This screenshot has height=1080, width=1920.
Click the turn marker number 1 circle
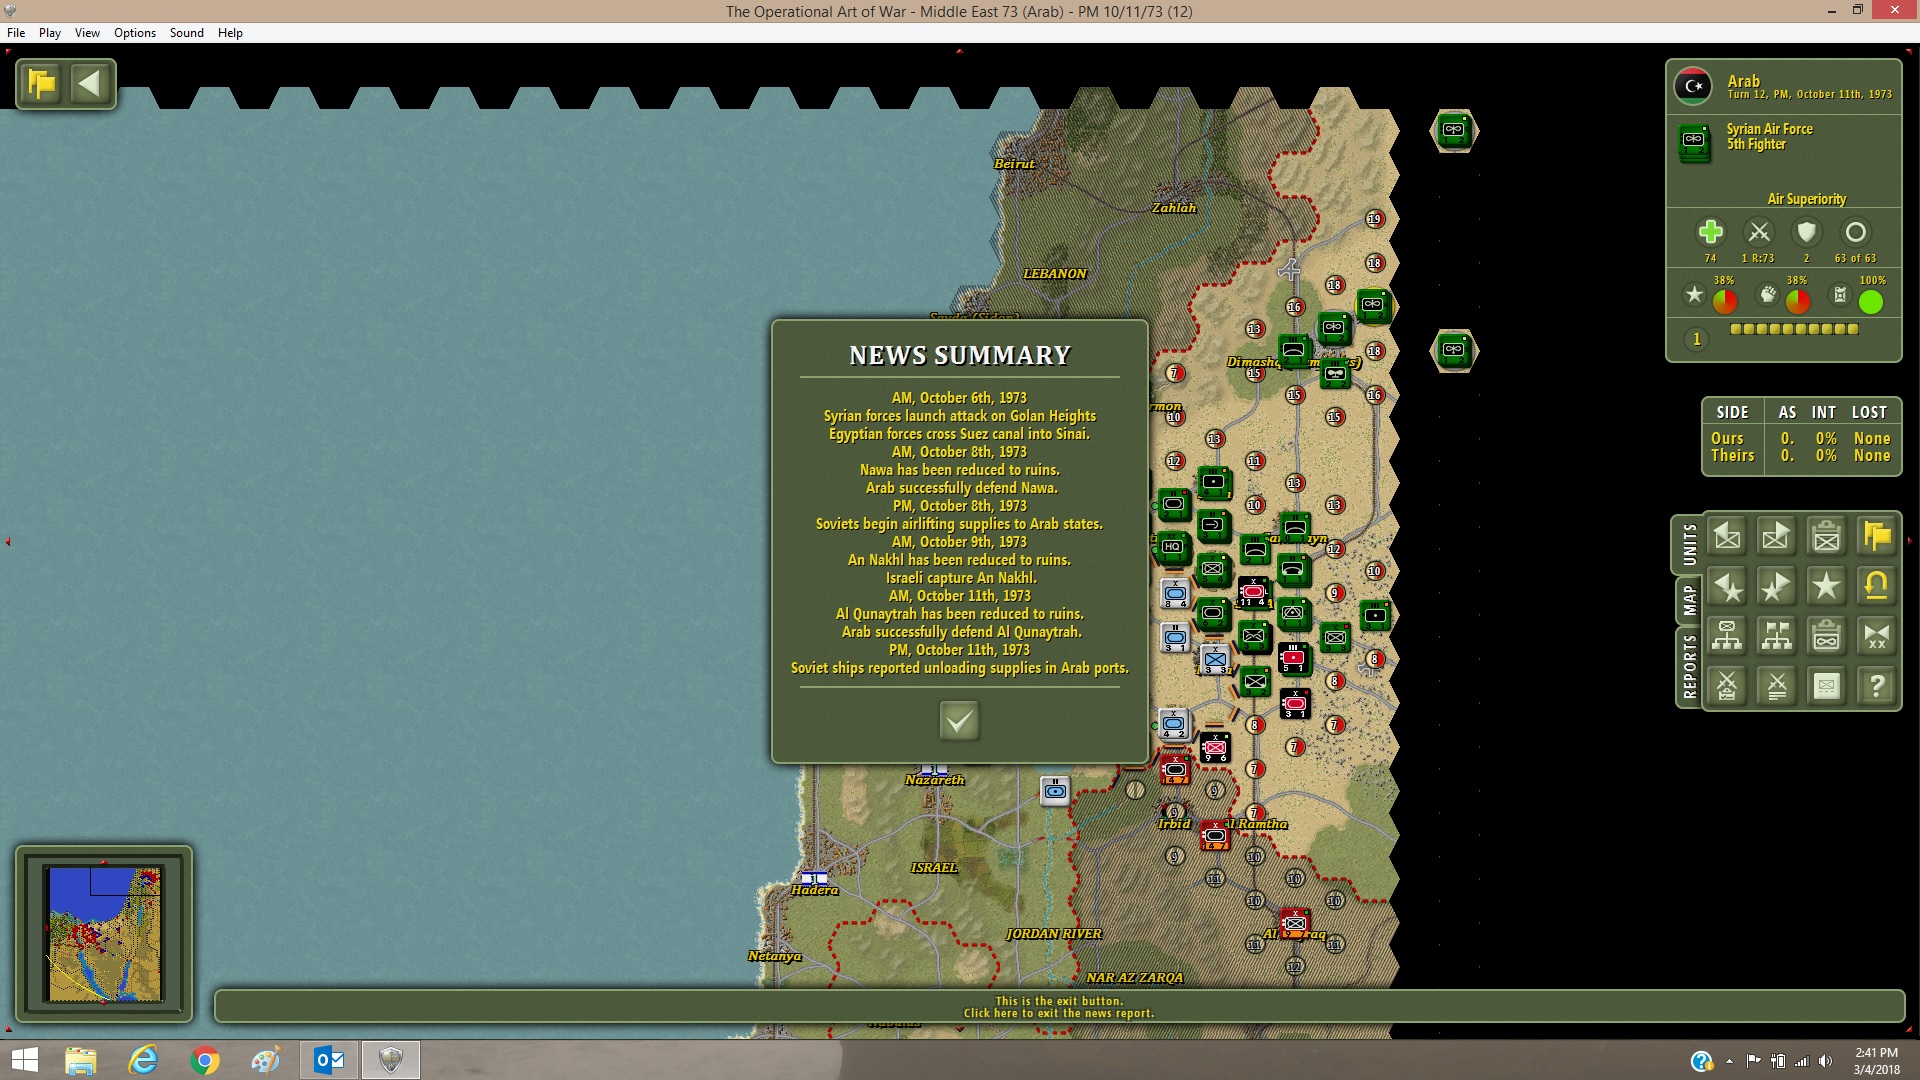1696,339
